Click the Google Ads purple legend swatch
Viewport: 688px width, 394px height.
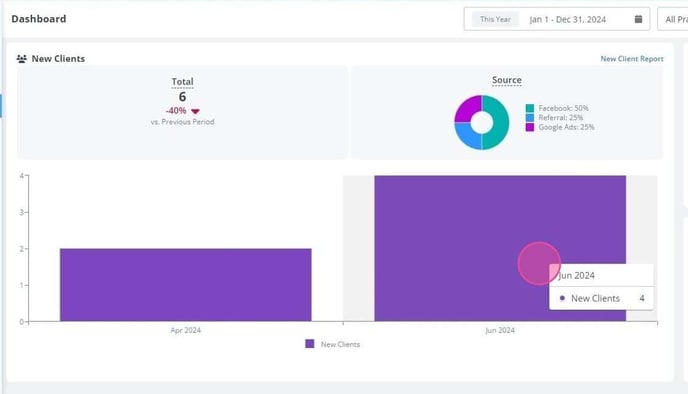(x=530, y=127)
